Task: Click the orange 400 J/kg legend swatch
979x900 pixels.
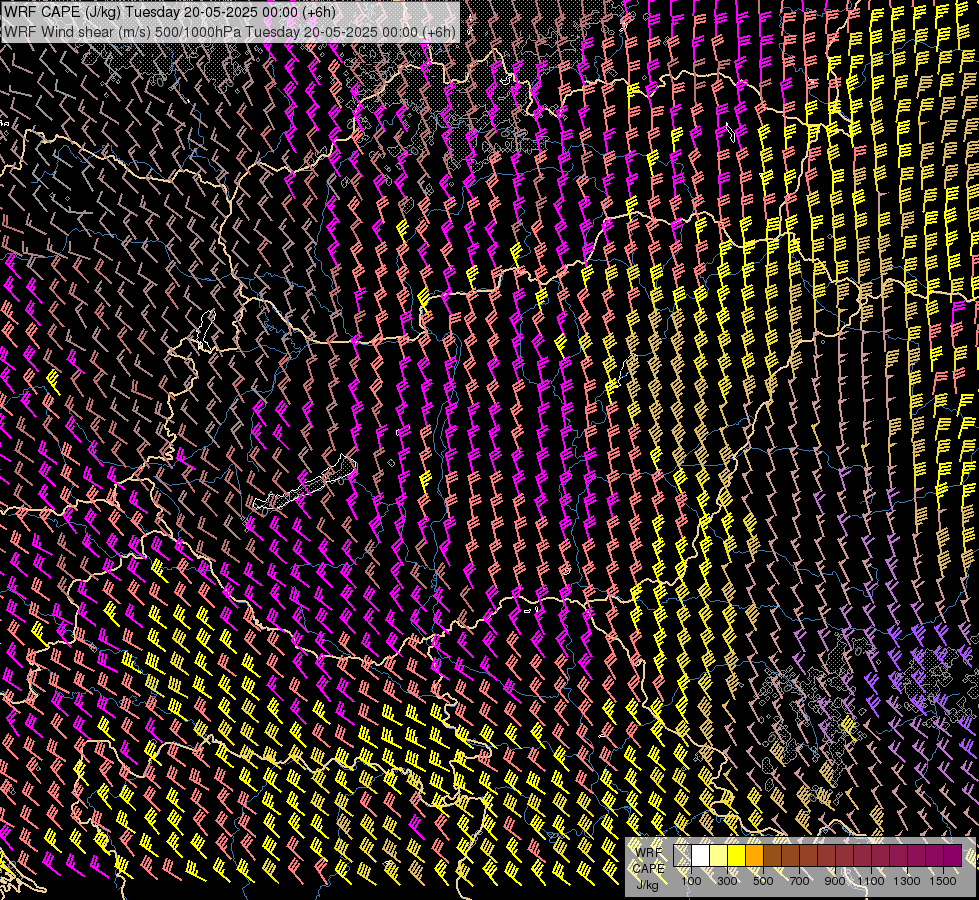Action: click(x=754, y=855)
